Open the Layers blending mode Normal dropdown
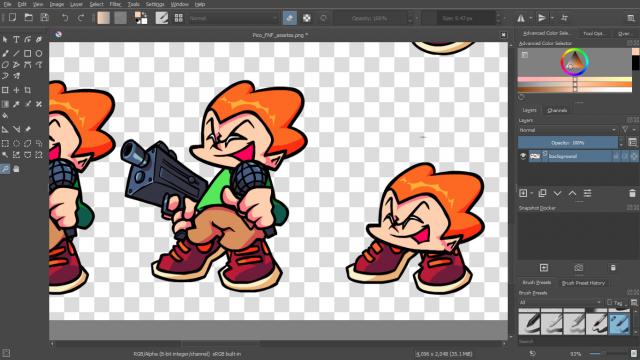 pyautogui.click(x=568, y=130)
